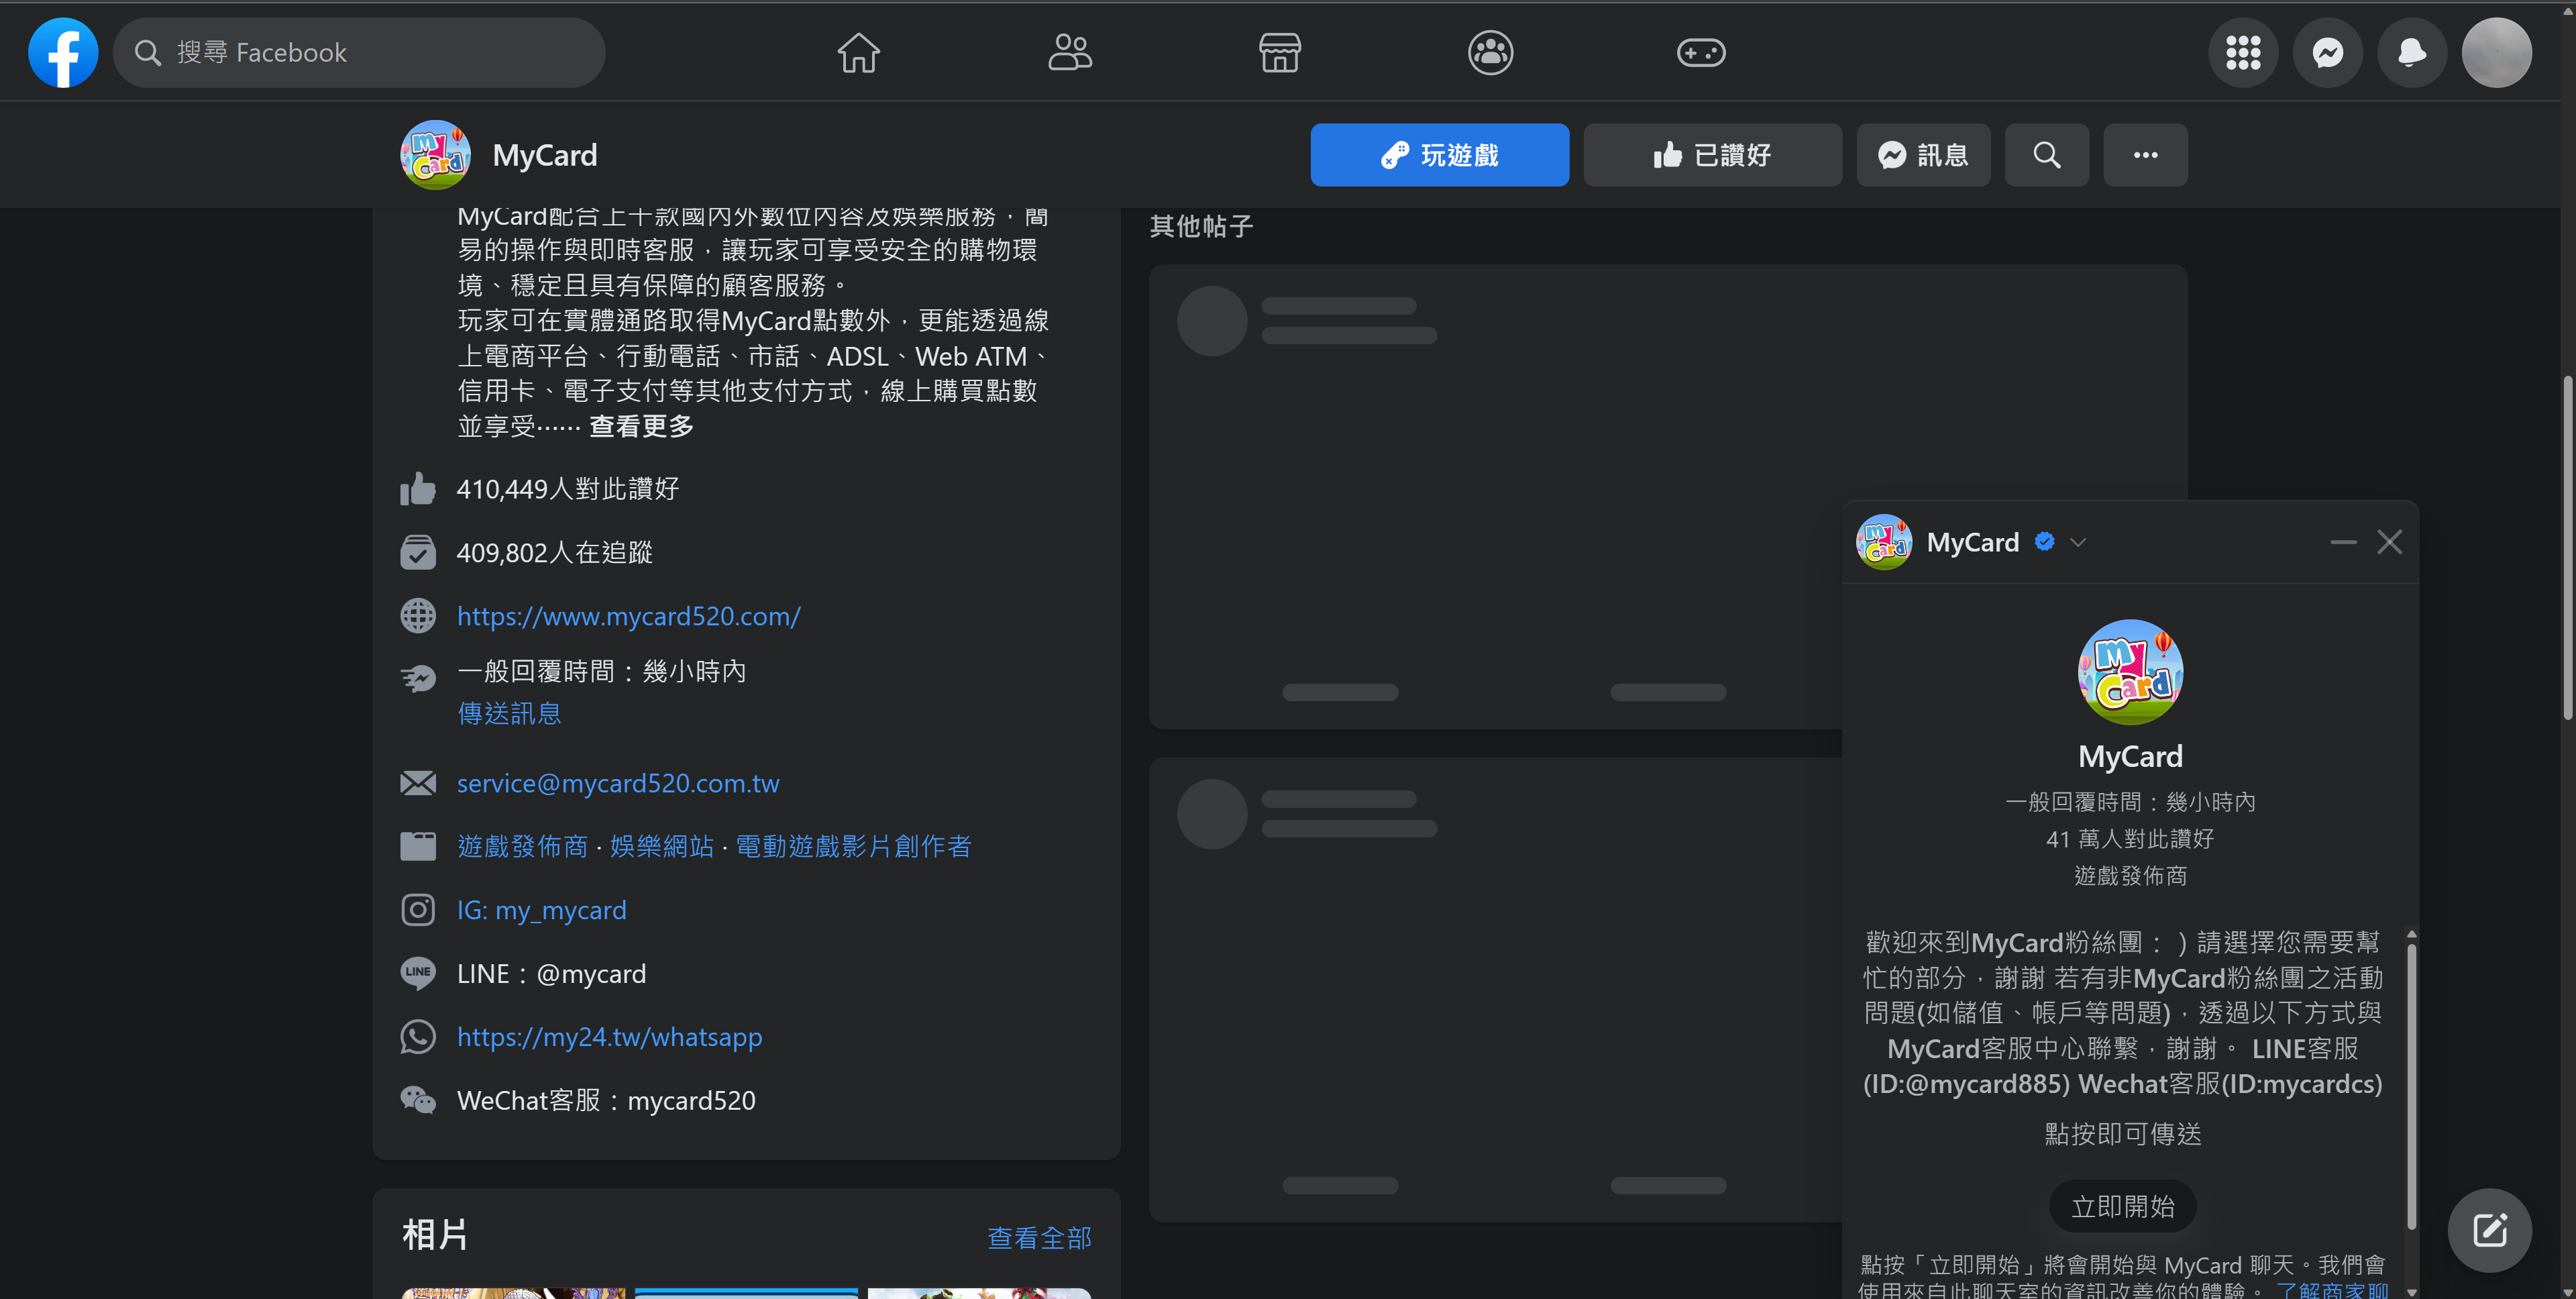
Task: Go to the Home feed icon
Action: click(x=858, y=52)
